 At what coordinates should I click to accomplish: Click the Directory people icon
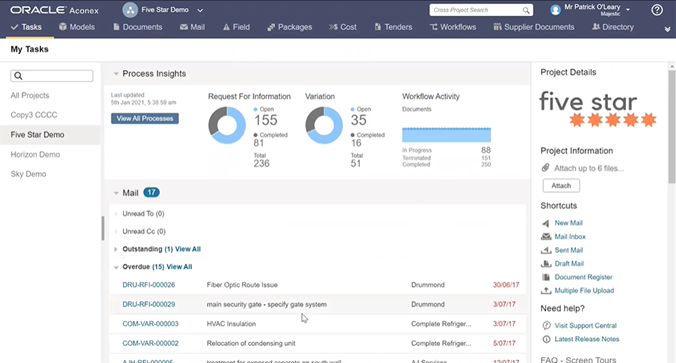[x=596, y=27]
